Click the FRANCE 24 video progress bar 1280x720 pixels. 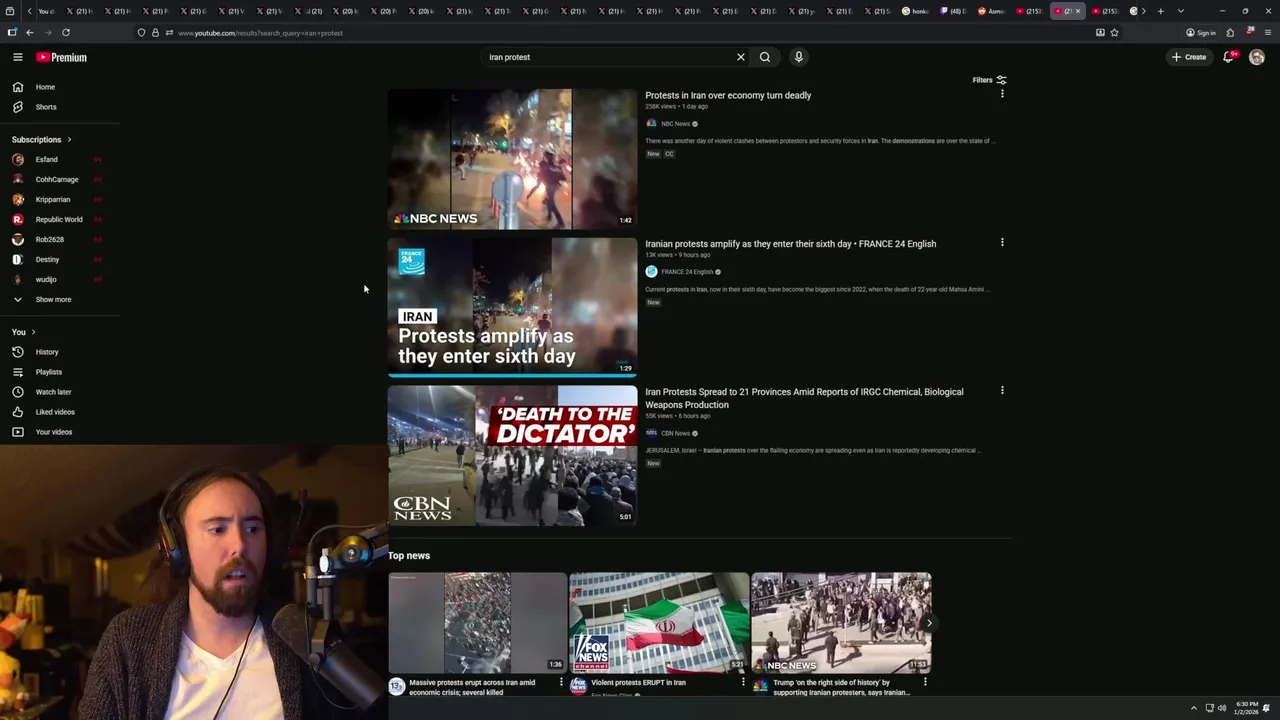coord(512,375)
